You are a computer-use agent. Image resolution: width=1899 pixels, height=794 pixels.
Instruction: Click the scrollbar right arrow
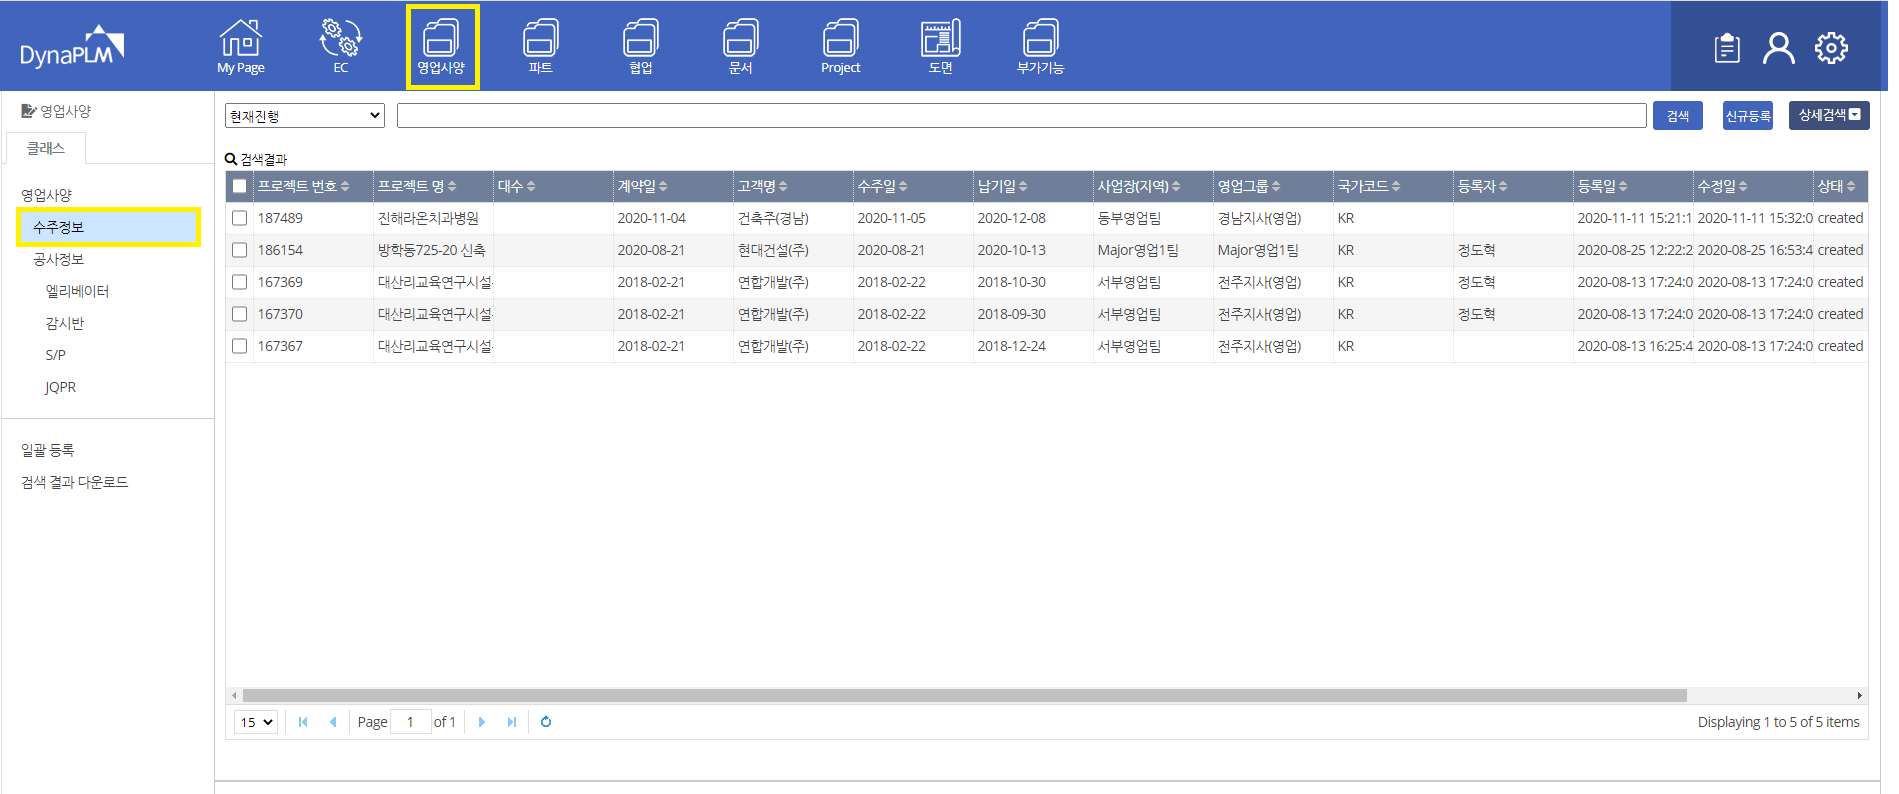(1859, 695)
